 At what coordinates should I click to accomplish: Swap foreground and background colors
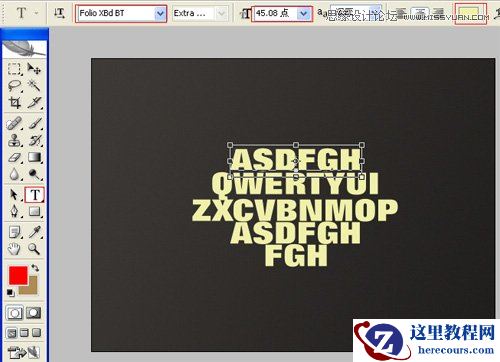(35, 267)
